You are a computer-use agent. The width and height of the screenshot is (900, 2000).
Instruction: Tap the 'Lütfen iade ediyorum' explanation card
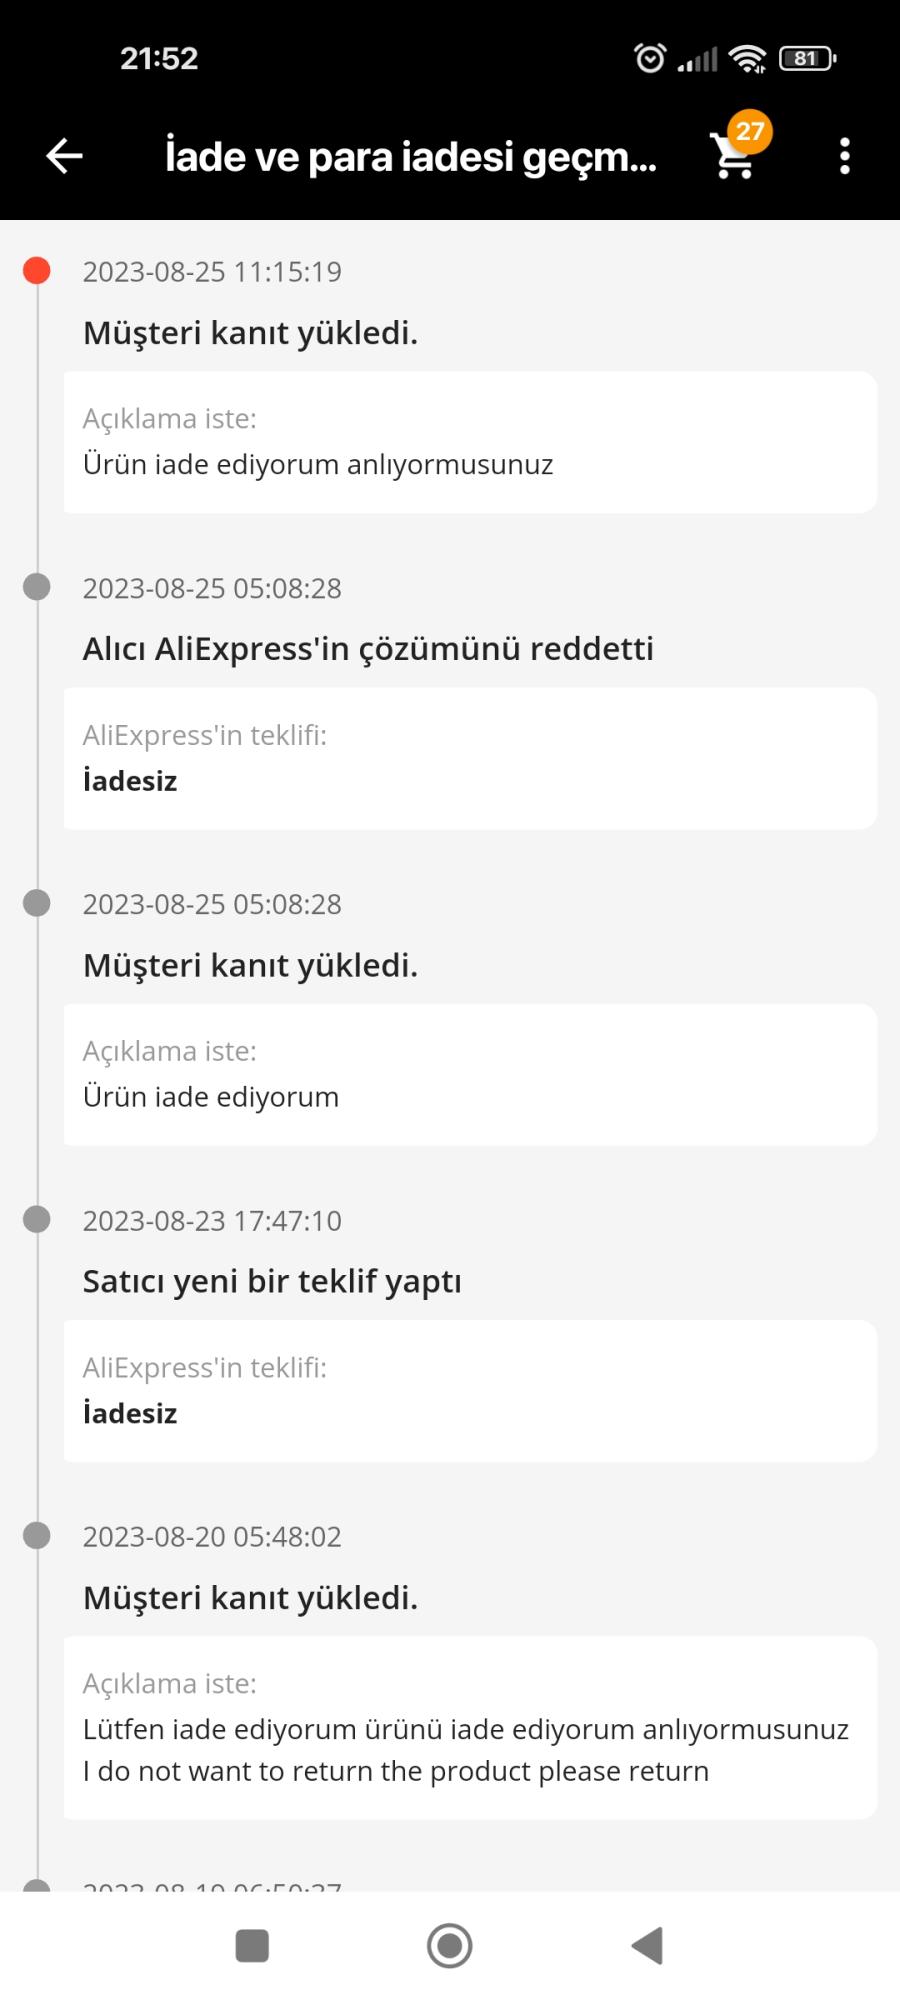tap(470, 1728)
